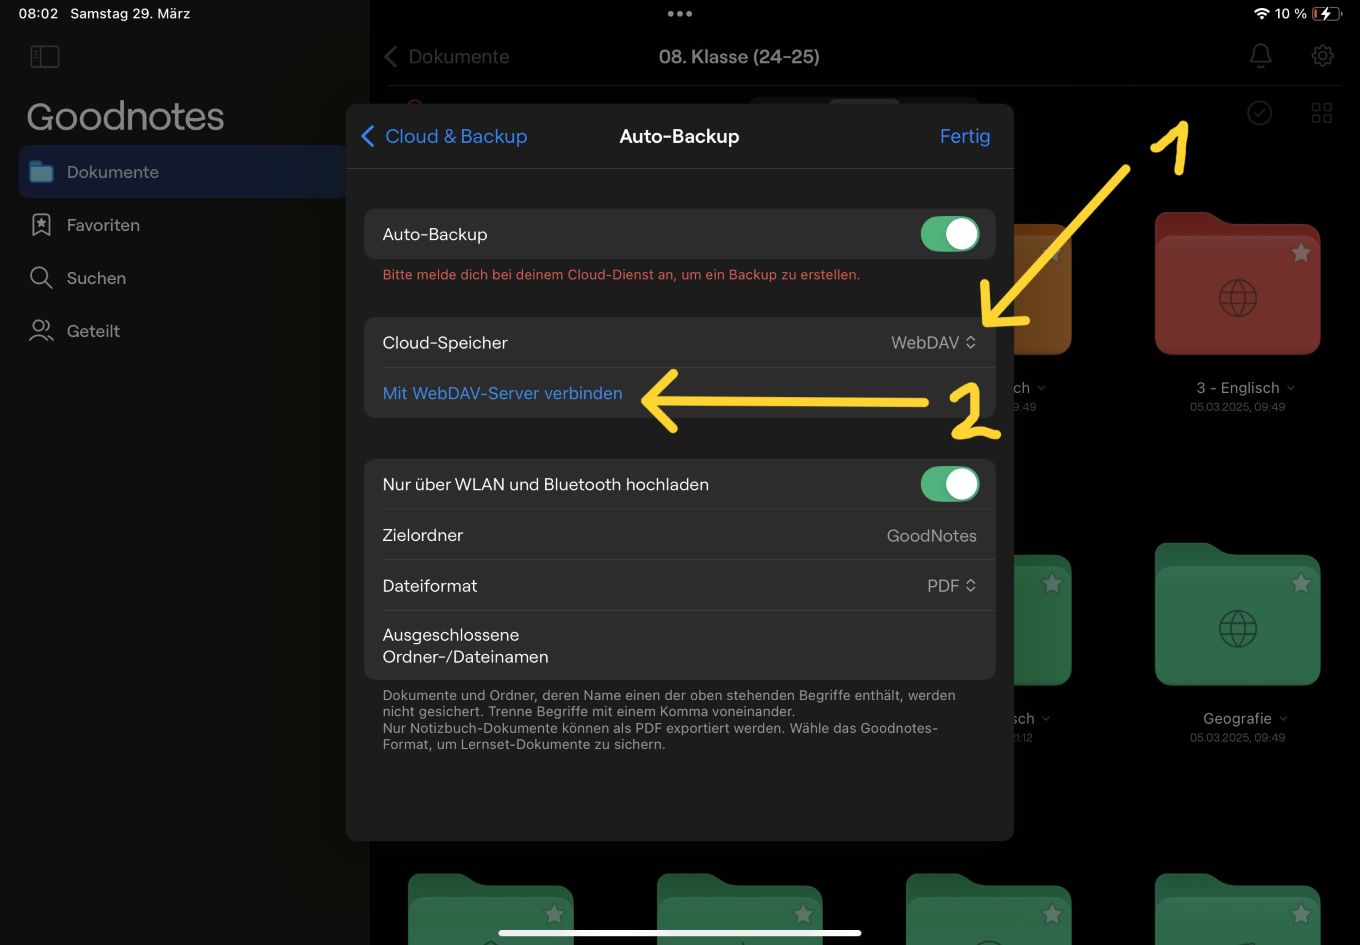1360x945 pixels.
Task: Tap the star on the orange folder
Action: (1052, 253)
